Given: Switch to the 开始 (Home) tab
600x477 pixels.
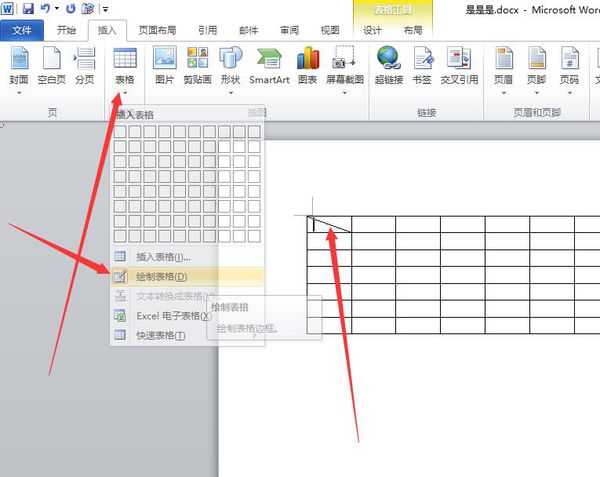Looking at the screenshot, I should [x=66, y=30].
